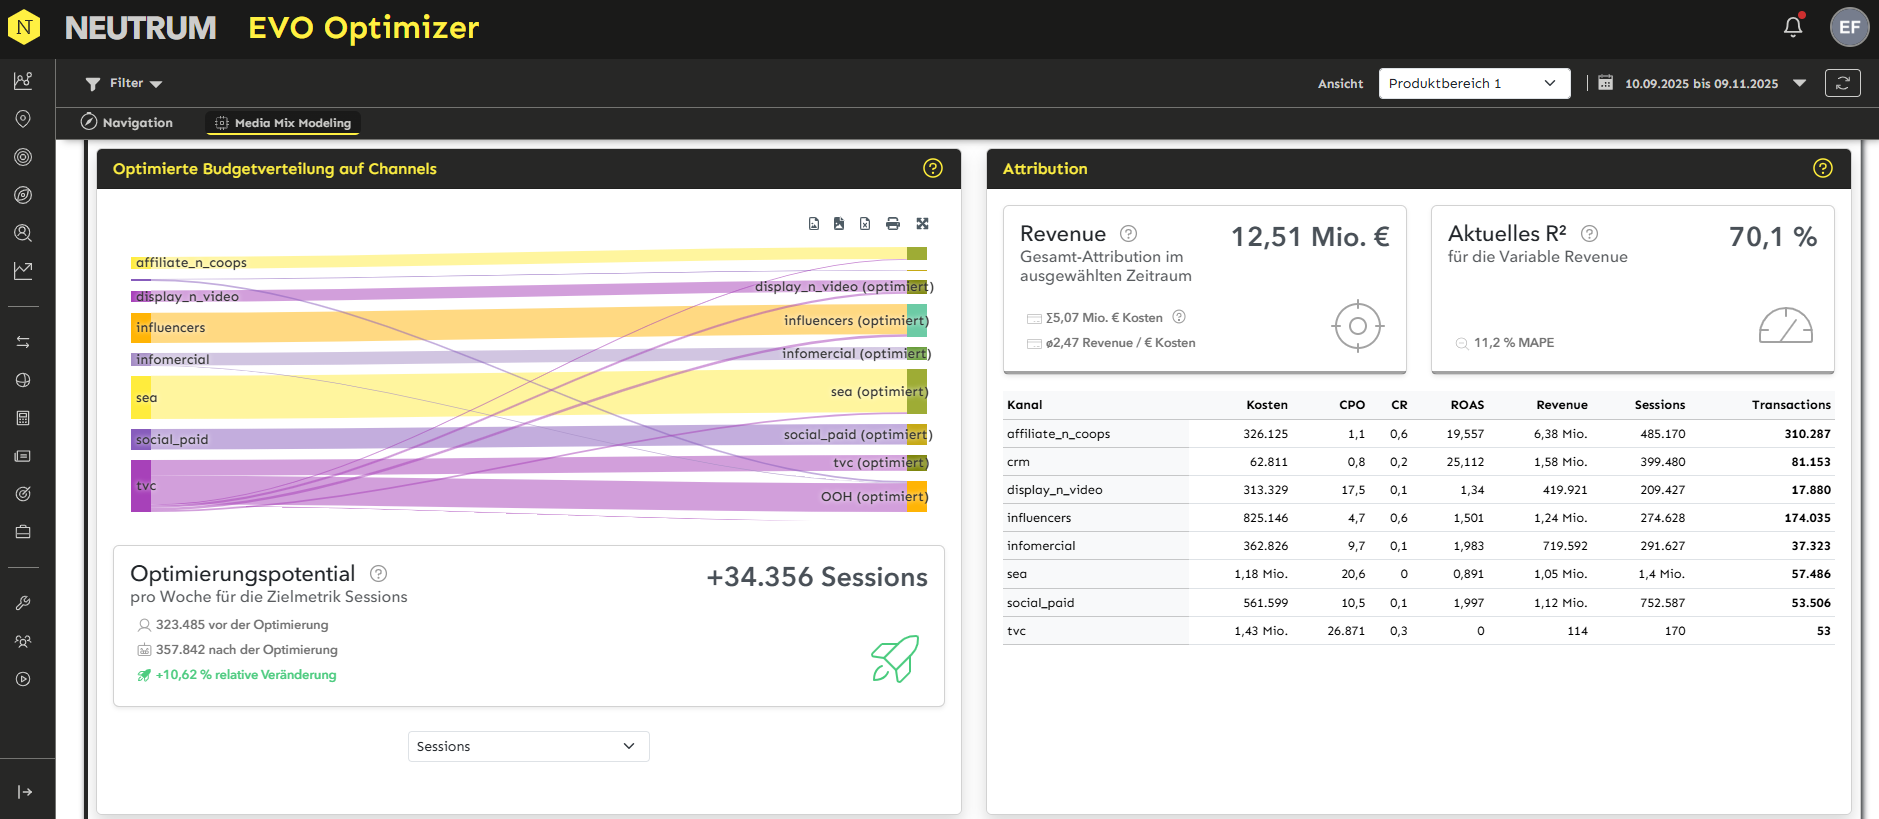1879x819 pixels.
Task: Open the notifications bell
Action: [1792, 27]
